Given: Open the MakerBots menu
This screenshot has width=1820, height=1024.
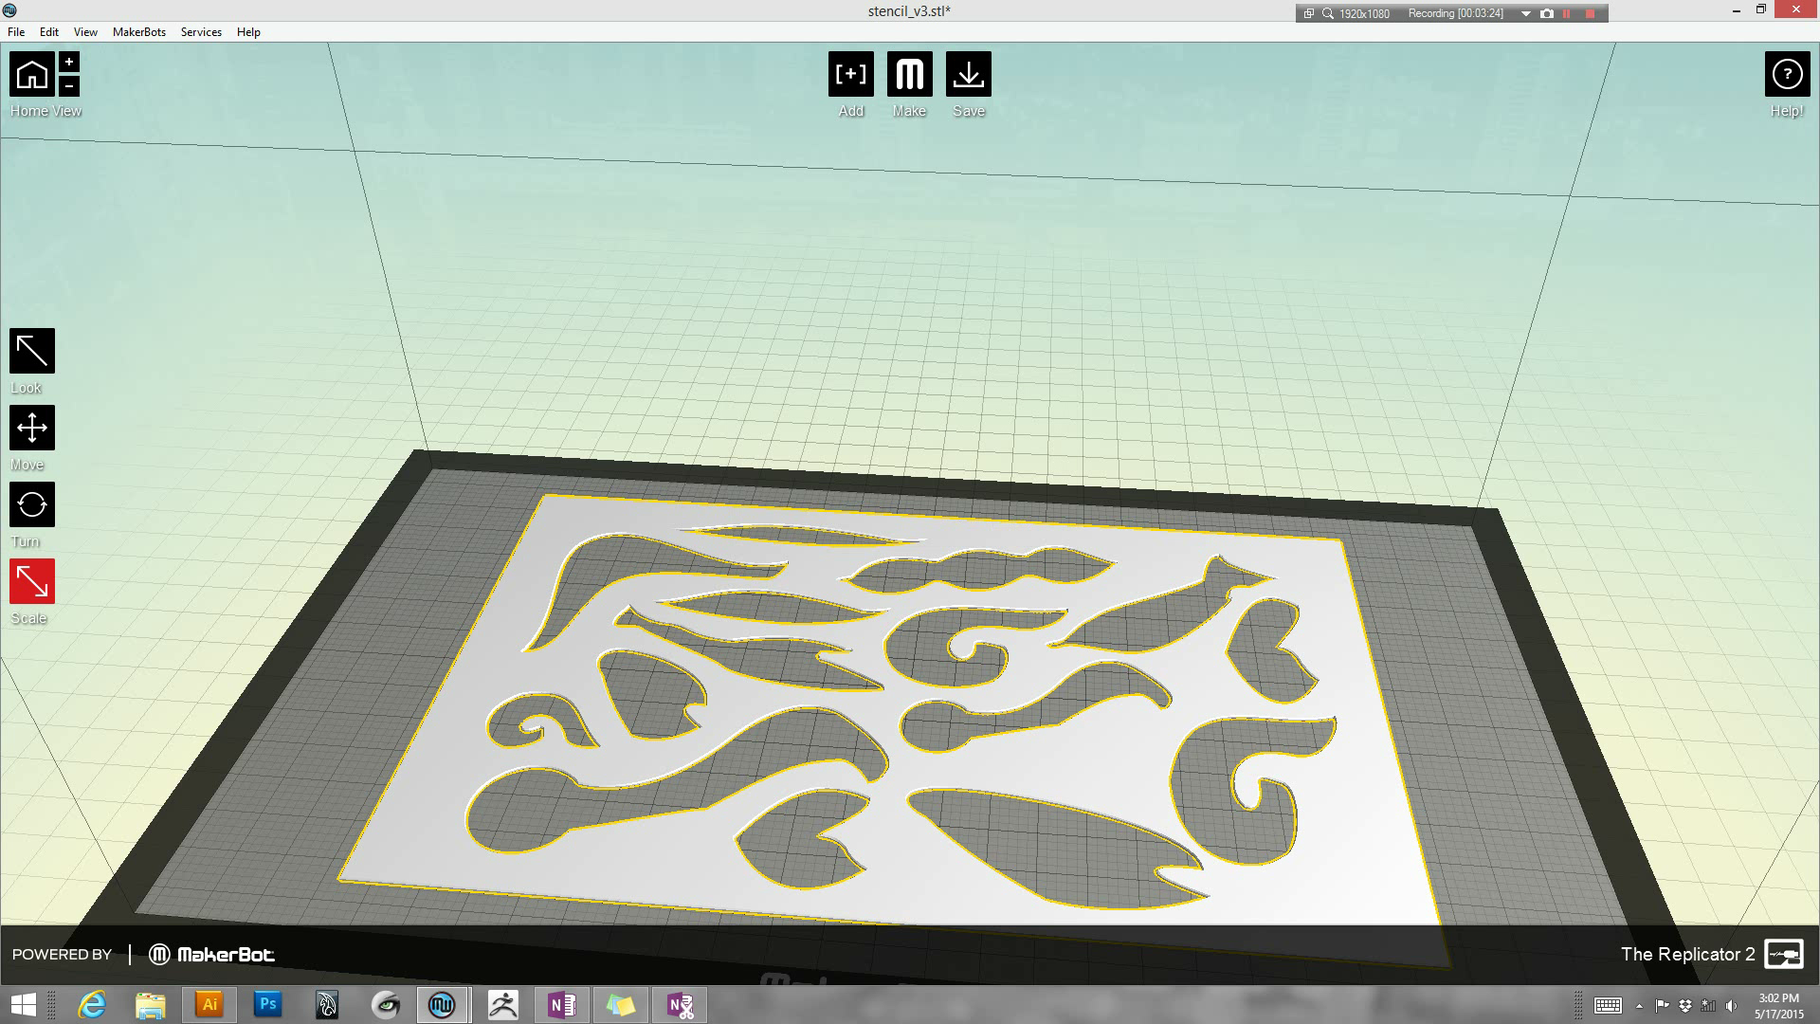Looking at the screenshot, I should point(138,32).
